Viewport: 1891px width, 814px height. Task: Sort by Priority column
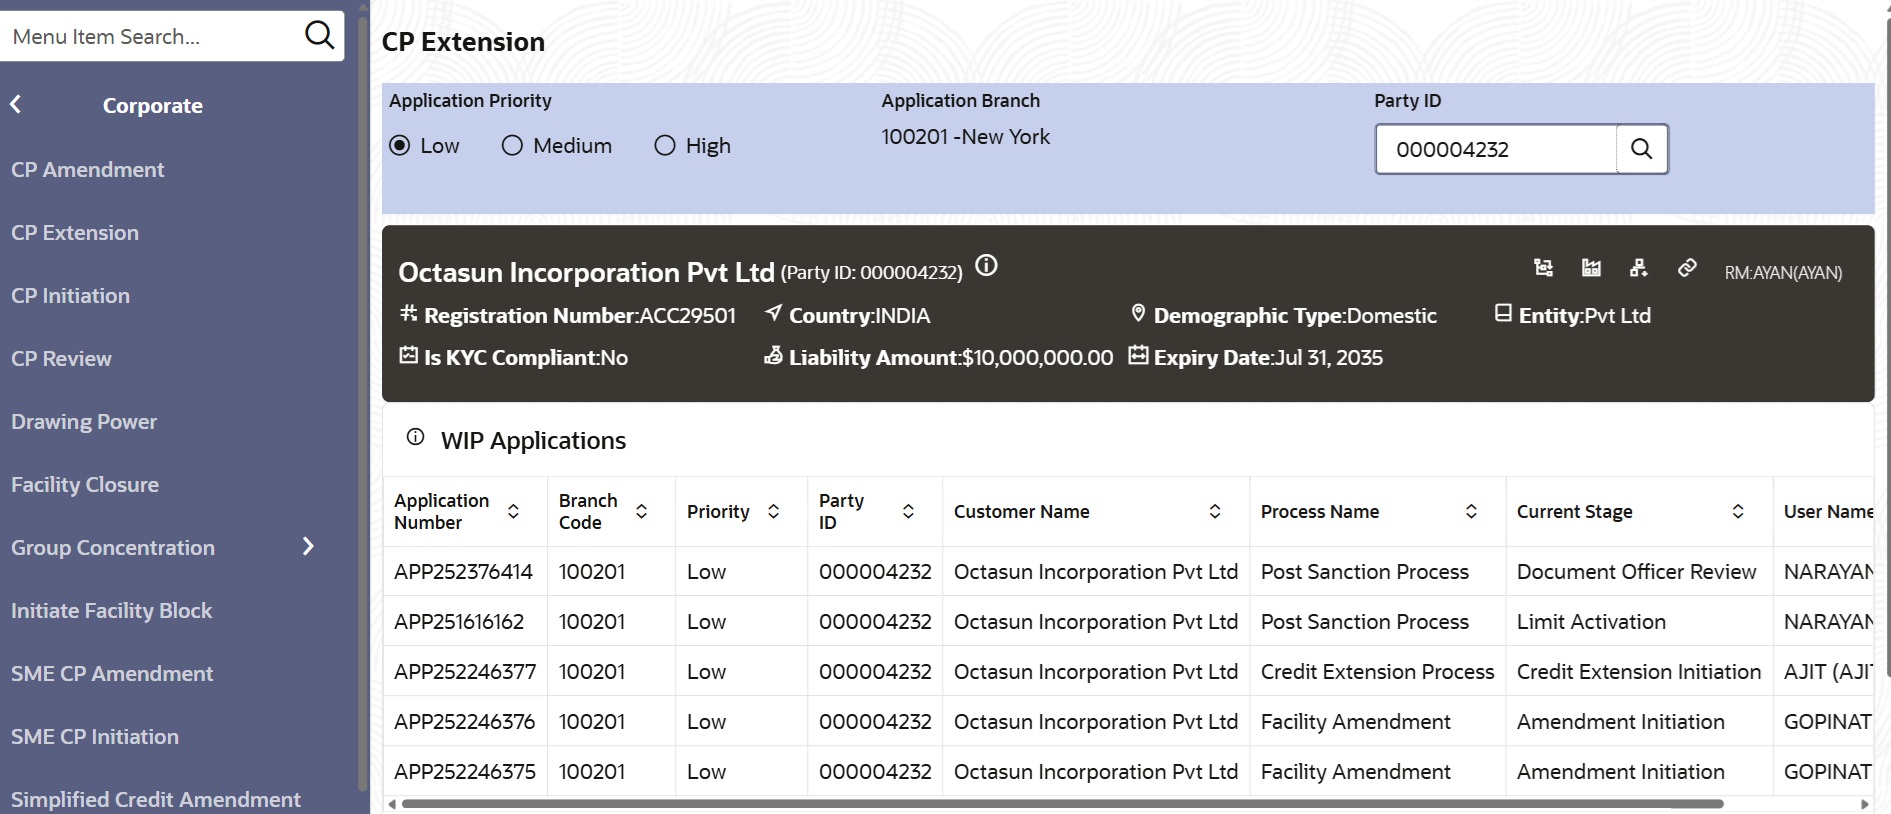pyautogui.click(x=773, y=511)
